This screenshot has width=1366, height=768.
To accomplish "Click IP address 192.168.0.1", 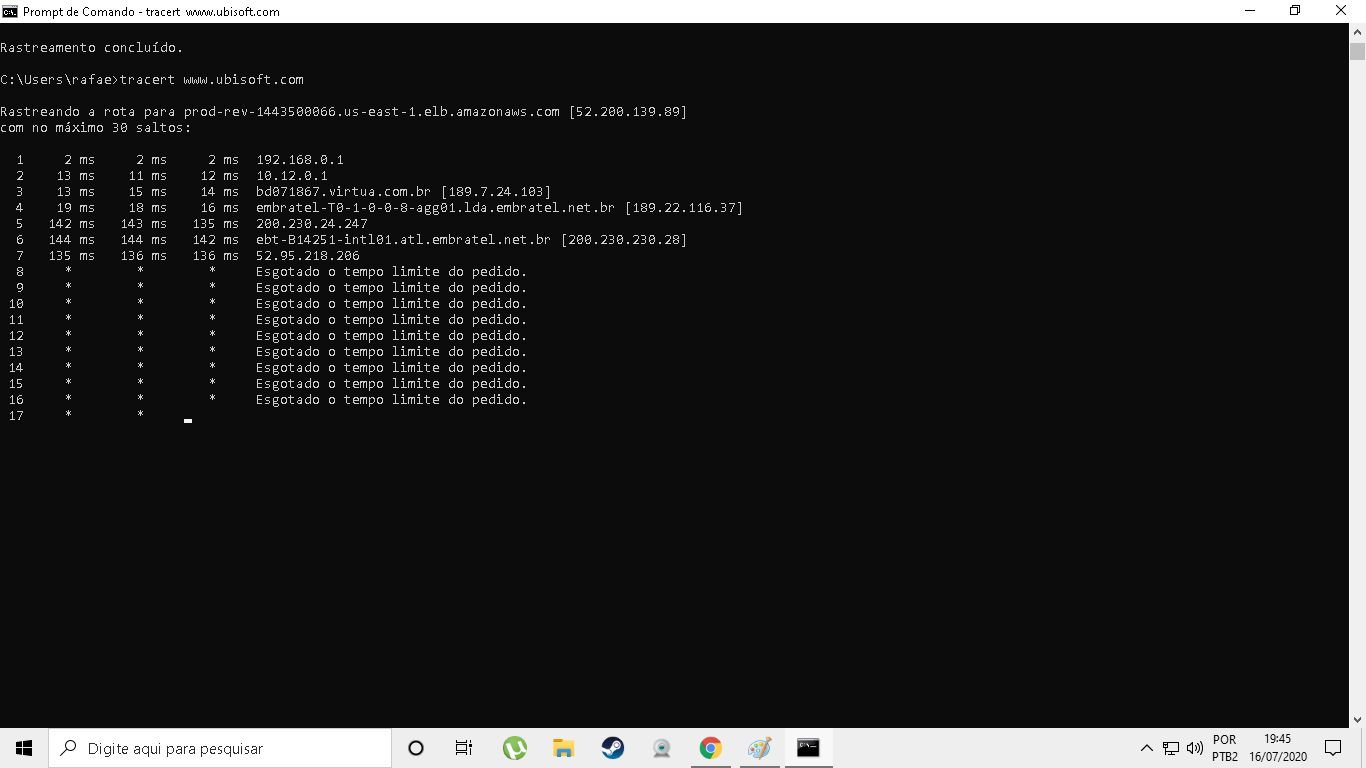I will (x=300, y=159).
